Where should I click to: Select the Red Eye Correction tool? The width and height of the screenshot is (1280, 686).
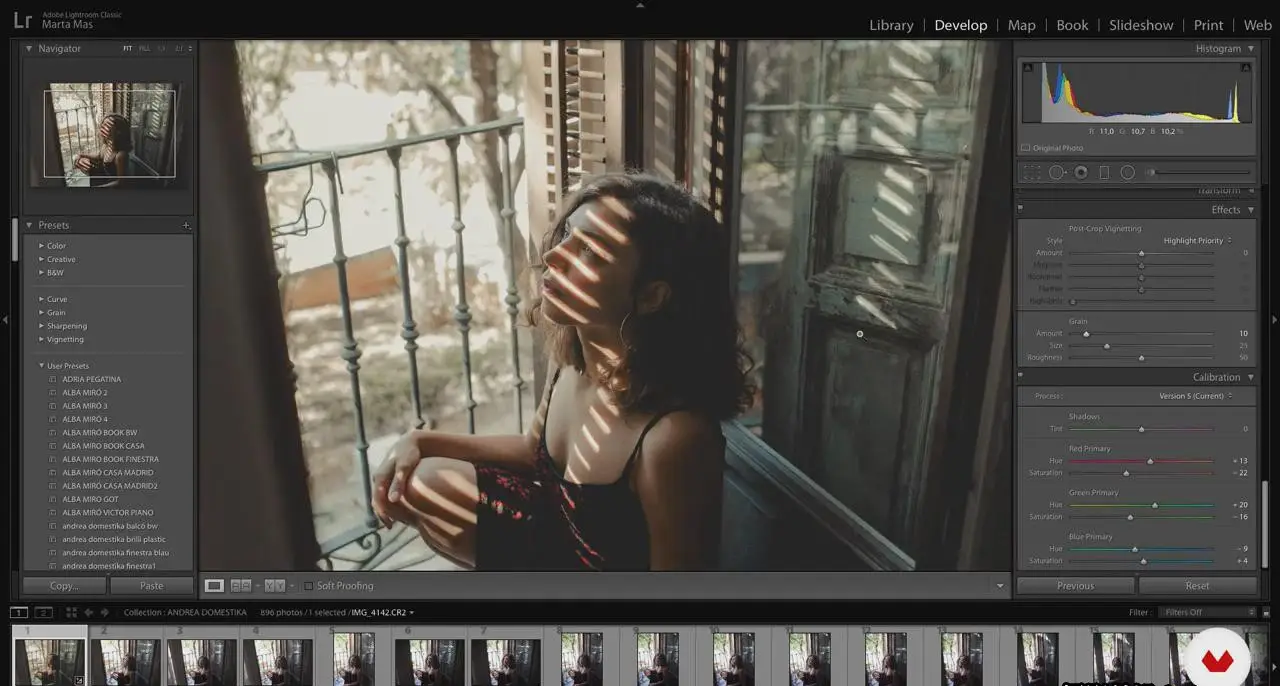1081,173
